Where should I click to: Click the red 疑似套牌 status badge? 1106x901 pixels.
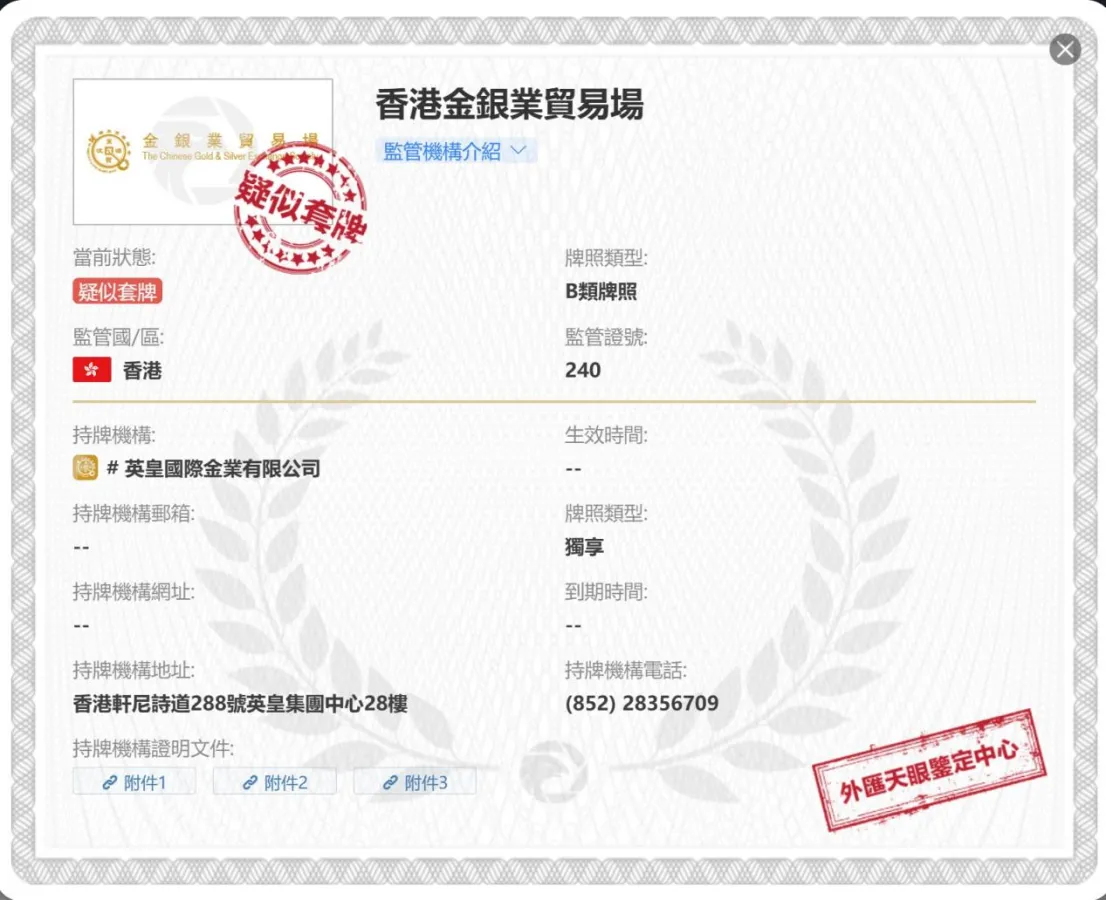coord(117,291)
